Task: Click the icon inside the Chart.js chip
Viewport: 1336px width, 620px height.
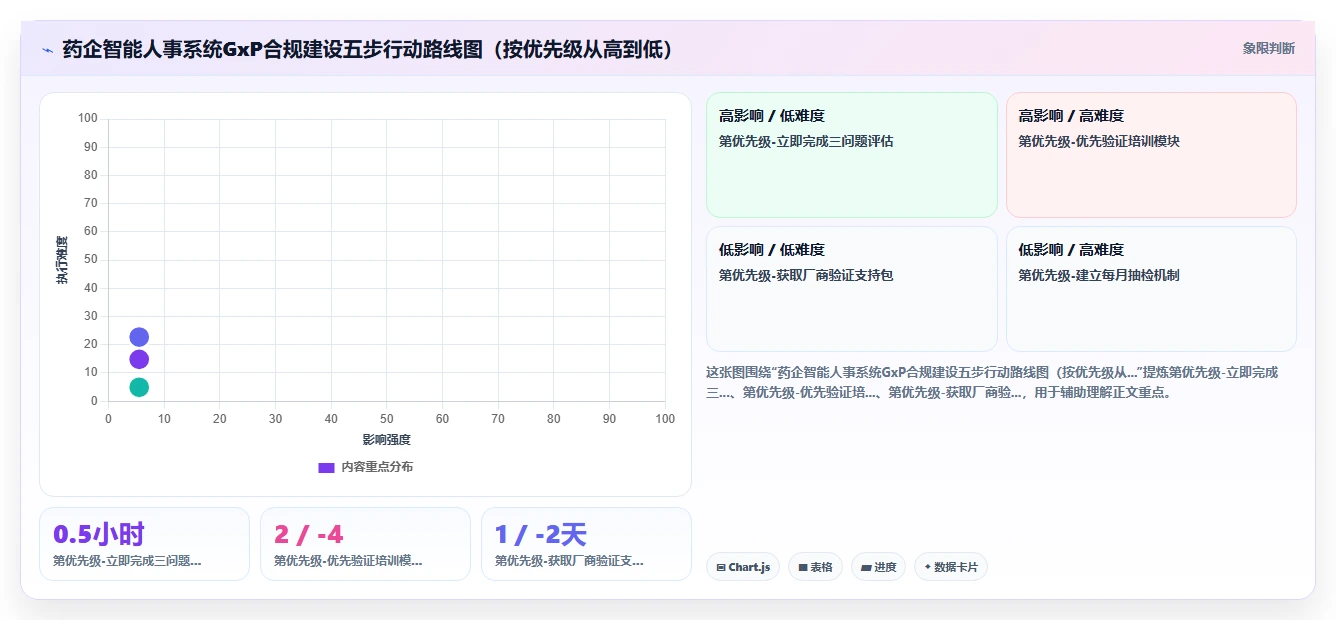Action: click(x=721, y=567)
